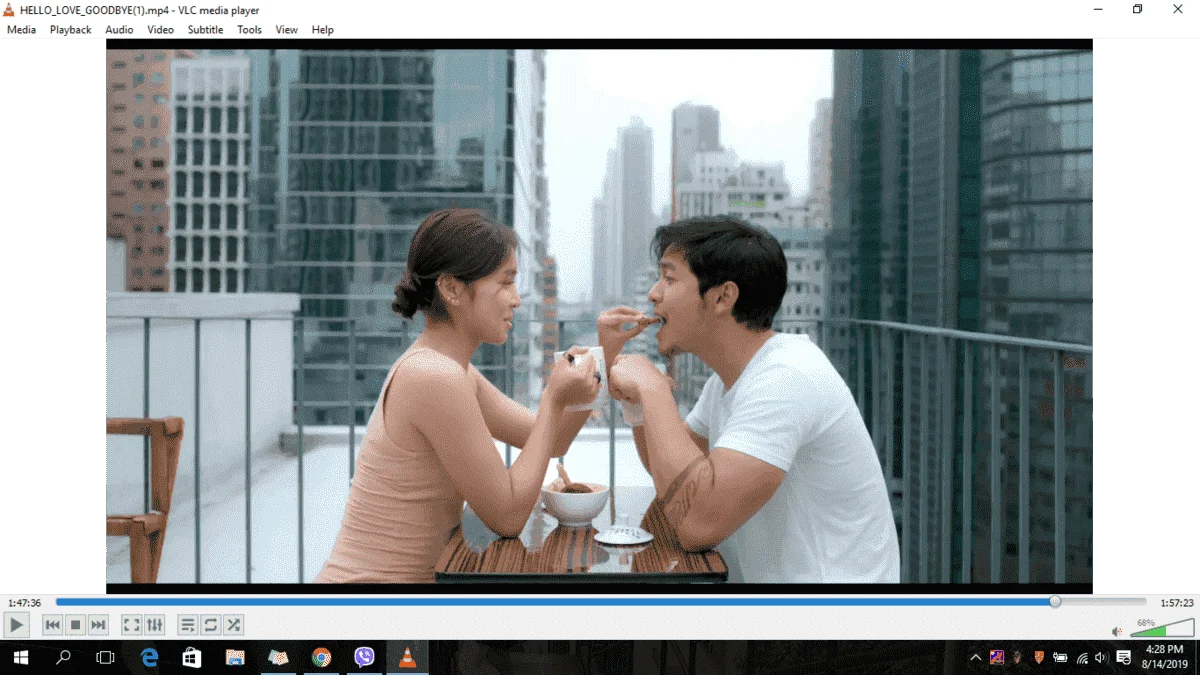Click the orange shield tray icon
Image resolution: width=1200 pixels, height=675 pixels.
point(1038,658)
